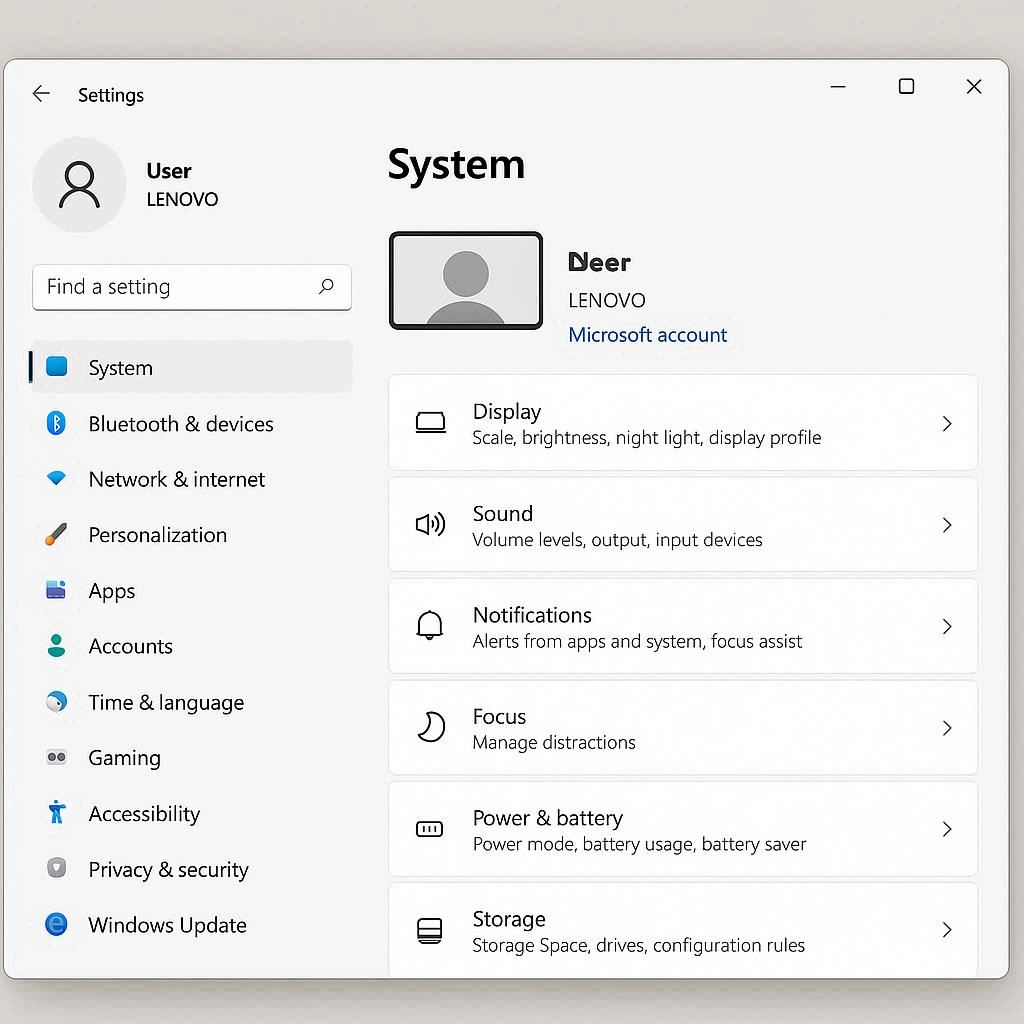The height and width of the screenshot is (1024, 1024).
Task: Click the Find a setting search box
Action: click(175, 287)
